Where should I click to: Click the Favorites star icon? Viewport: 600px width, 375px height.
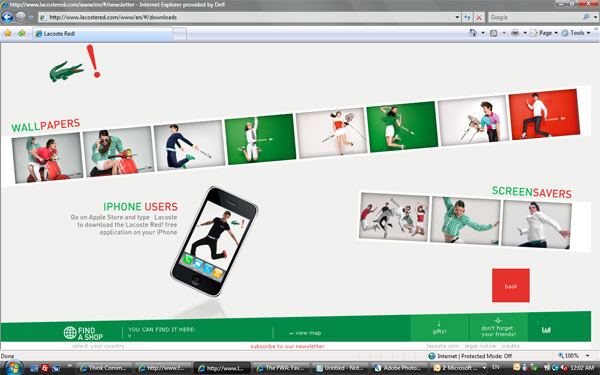coord(8,33)
